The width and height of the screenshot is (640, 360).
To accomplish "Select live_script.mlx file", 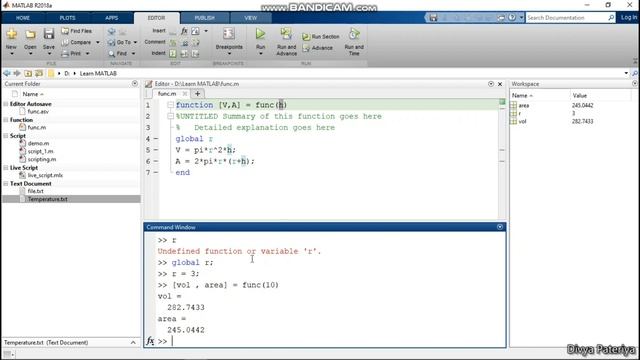I will (x=45, y=176).
